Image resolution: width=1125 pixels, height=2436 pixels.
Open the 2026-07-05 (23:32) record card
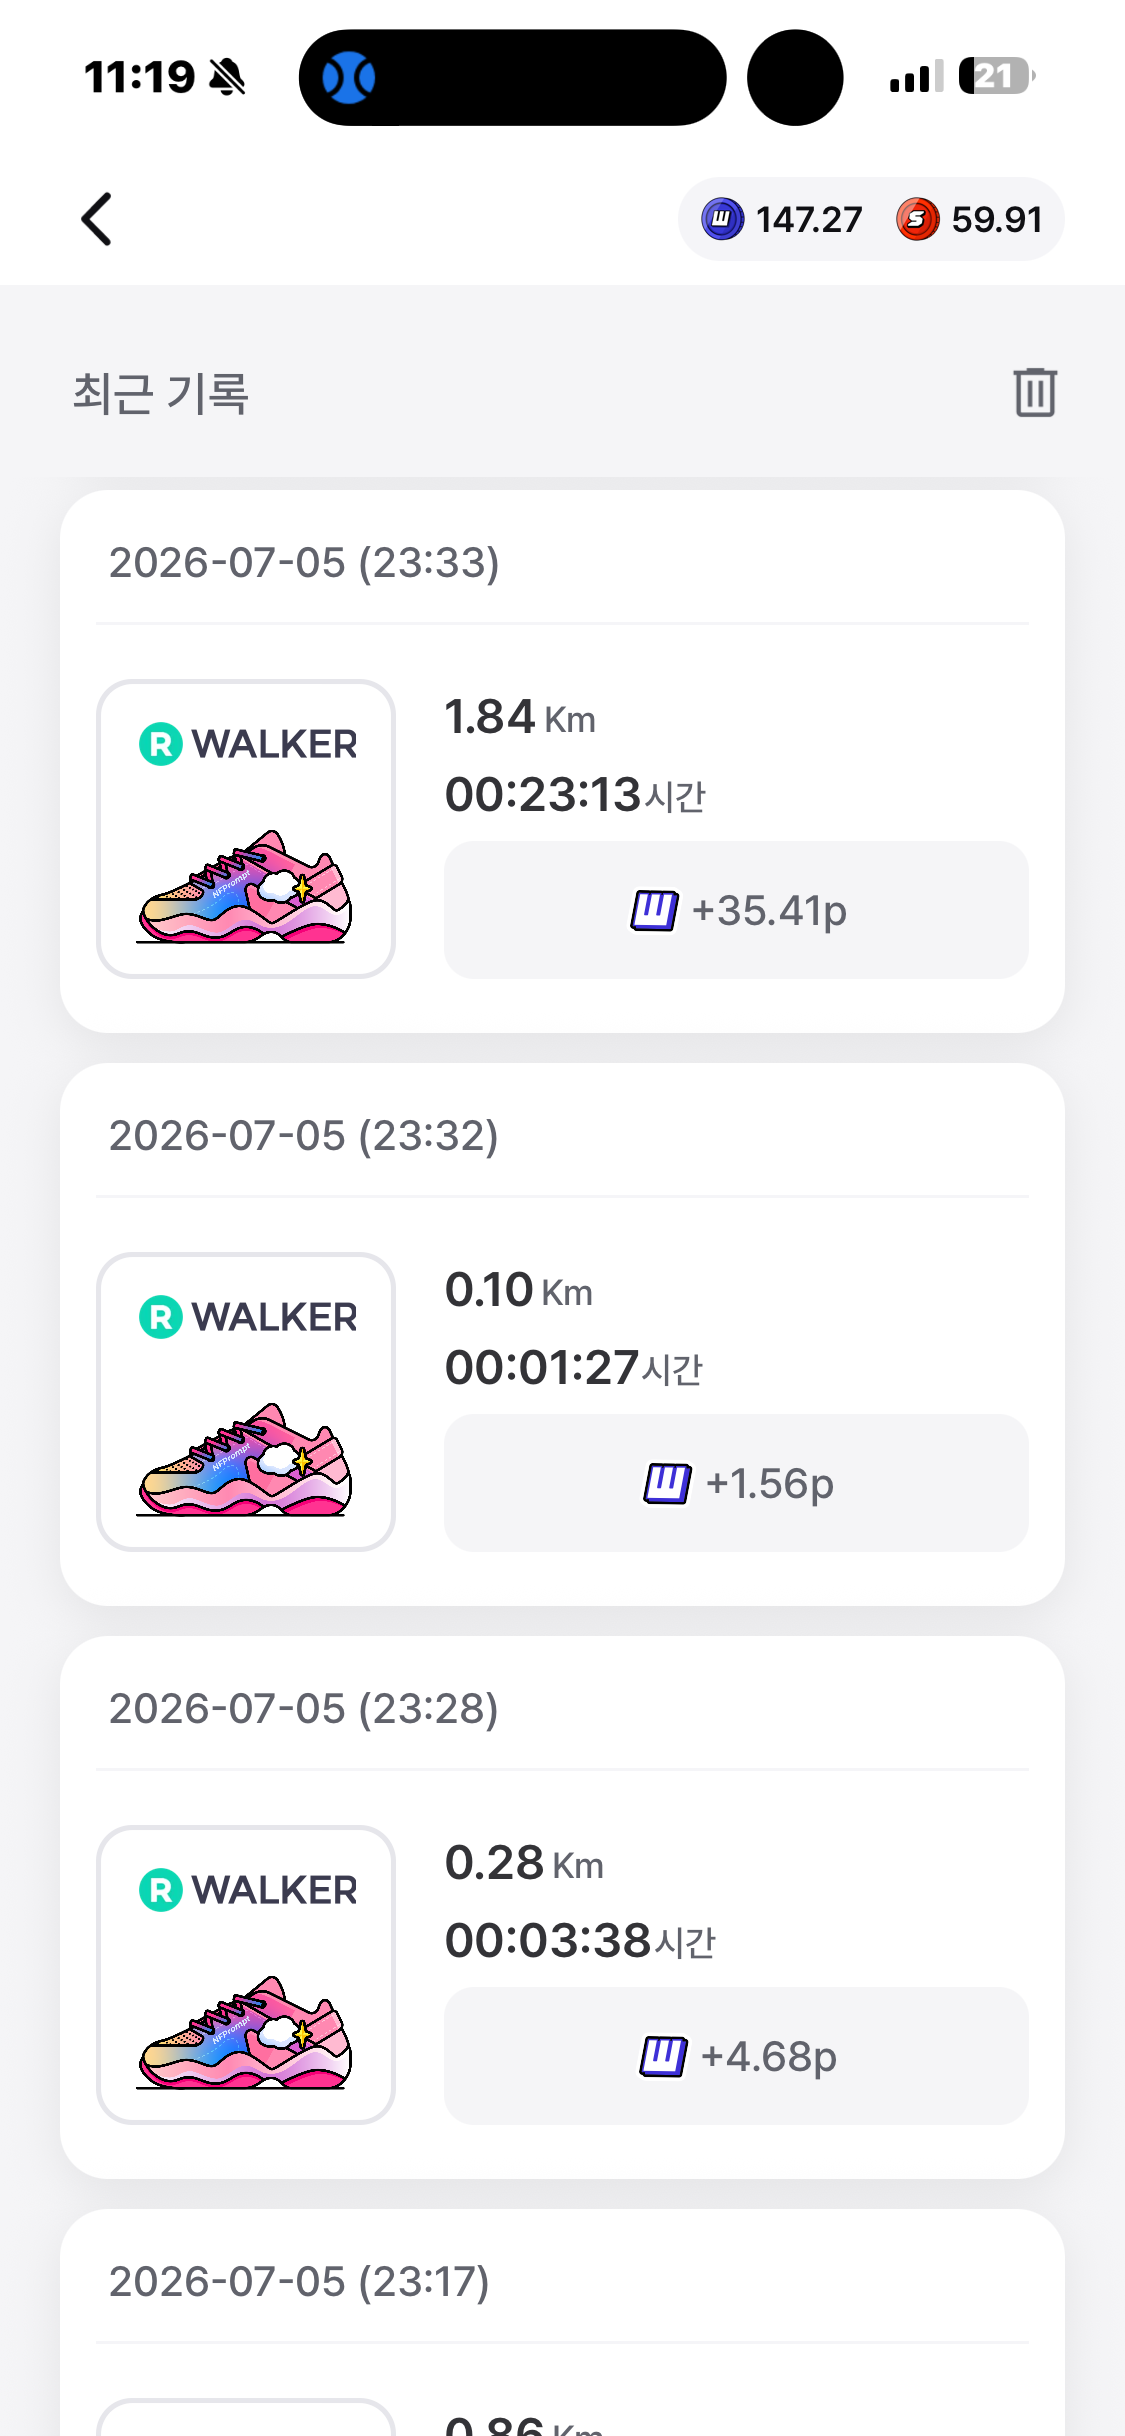(562, 1334)
